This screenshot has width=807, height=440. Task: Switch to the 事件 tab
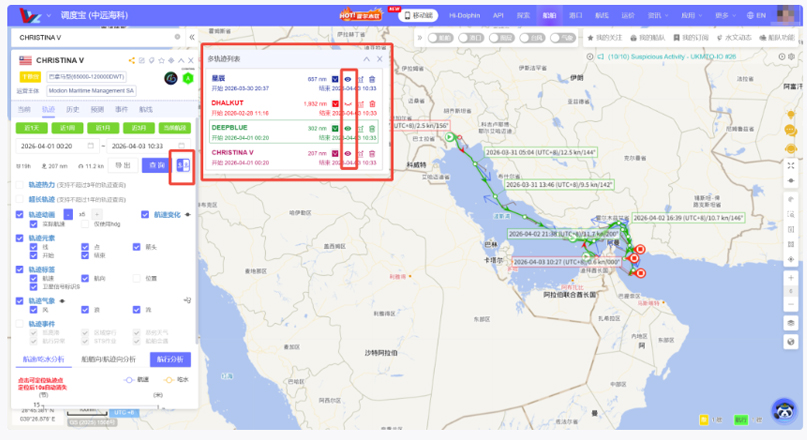122,109
